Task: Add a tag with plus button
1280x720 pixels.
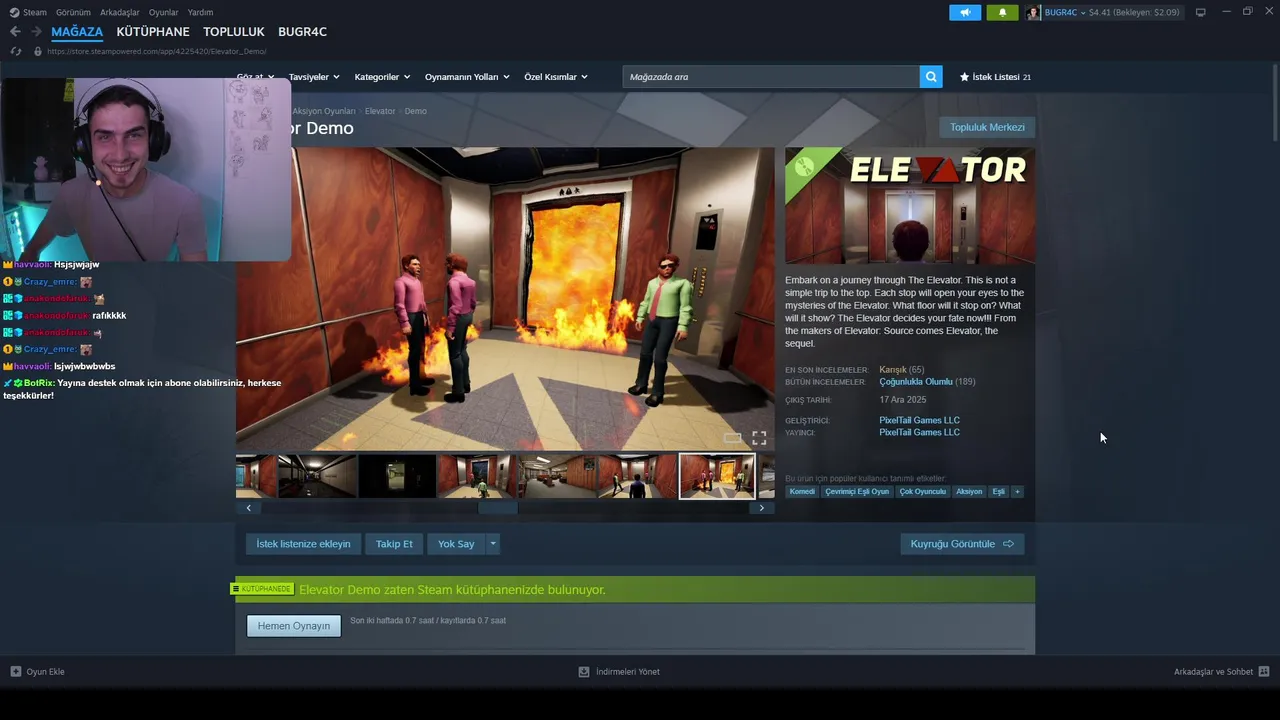Action: 1017,491
